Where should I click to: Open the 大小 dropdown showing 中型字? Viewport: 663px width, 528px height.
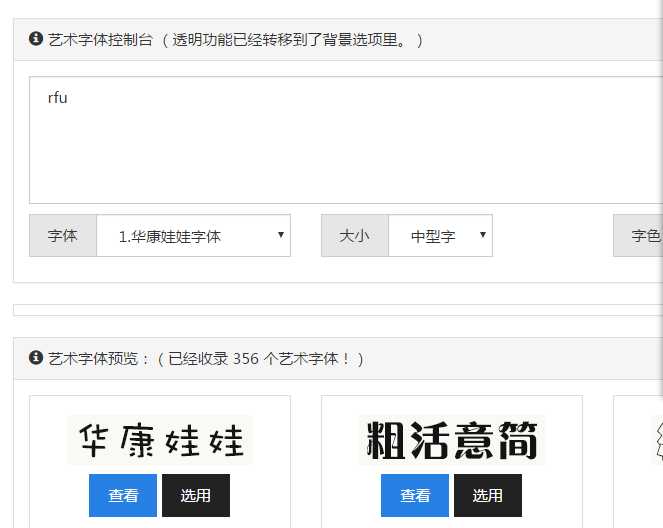pyautogui.click(x=441, y=235)
